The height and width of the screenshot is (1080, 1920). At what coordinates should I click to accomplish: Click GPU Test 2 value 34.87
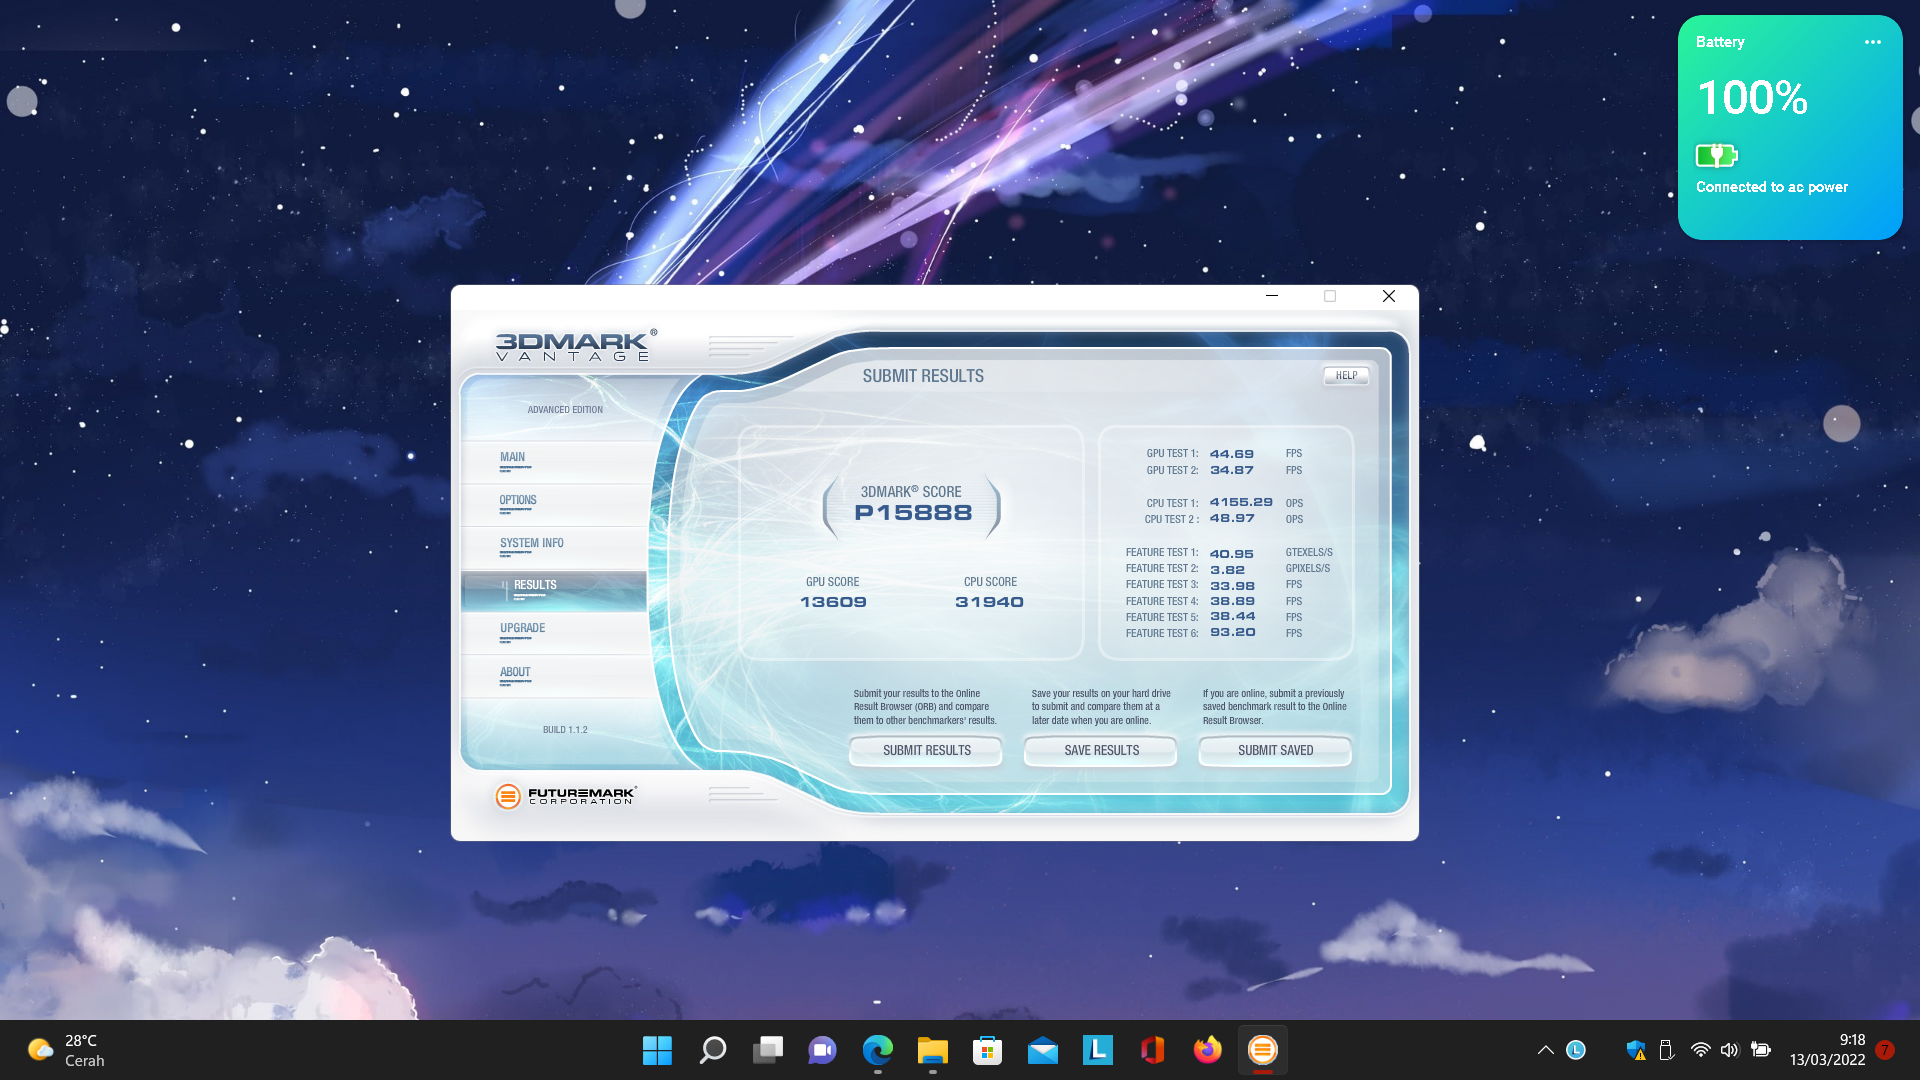[x=1231, y=470]
